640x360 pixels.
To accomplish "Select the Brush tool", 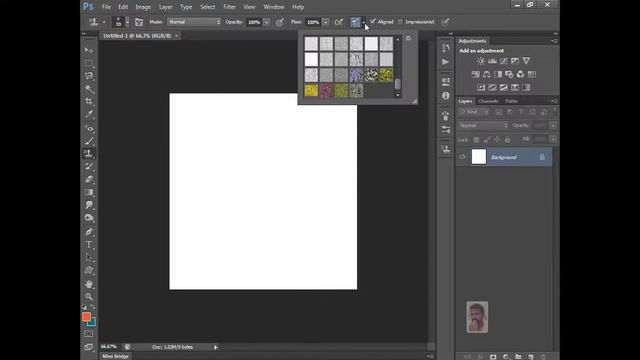I will pyautogui.click(x=89, y=141).
